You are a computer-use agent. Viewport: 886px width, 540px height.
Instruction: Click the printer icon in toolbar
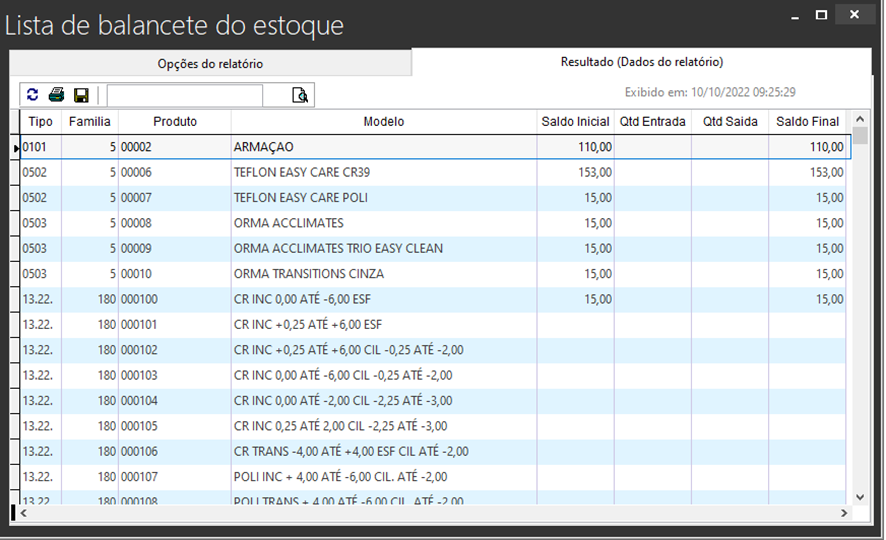coord(57,95)
